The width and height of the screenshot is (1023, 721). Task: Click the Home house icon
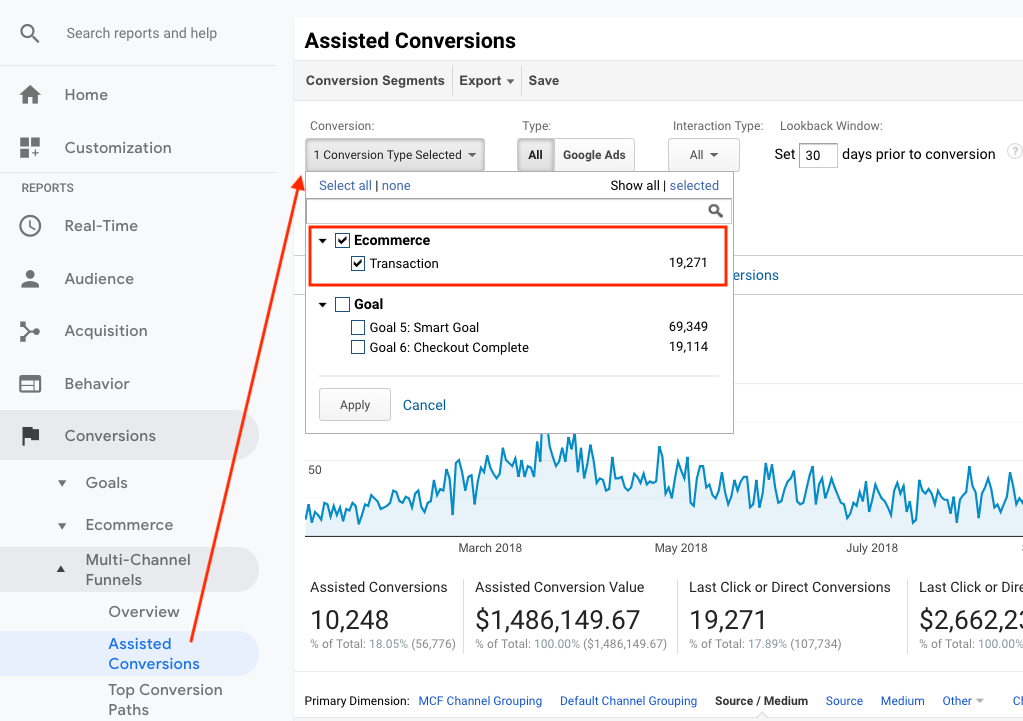(30, 95)
